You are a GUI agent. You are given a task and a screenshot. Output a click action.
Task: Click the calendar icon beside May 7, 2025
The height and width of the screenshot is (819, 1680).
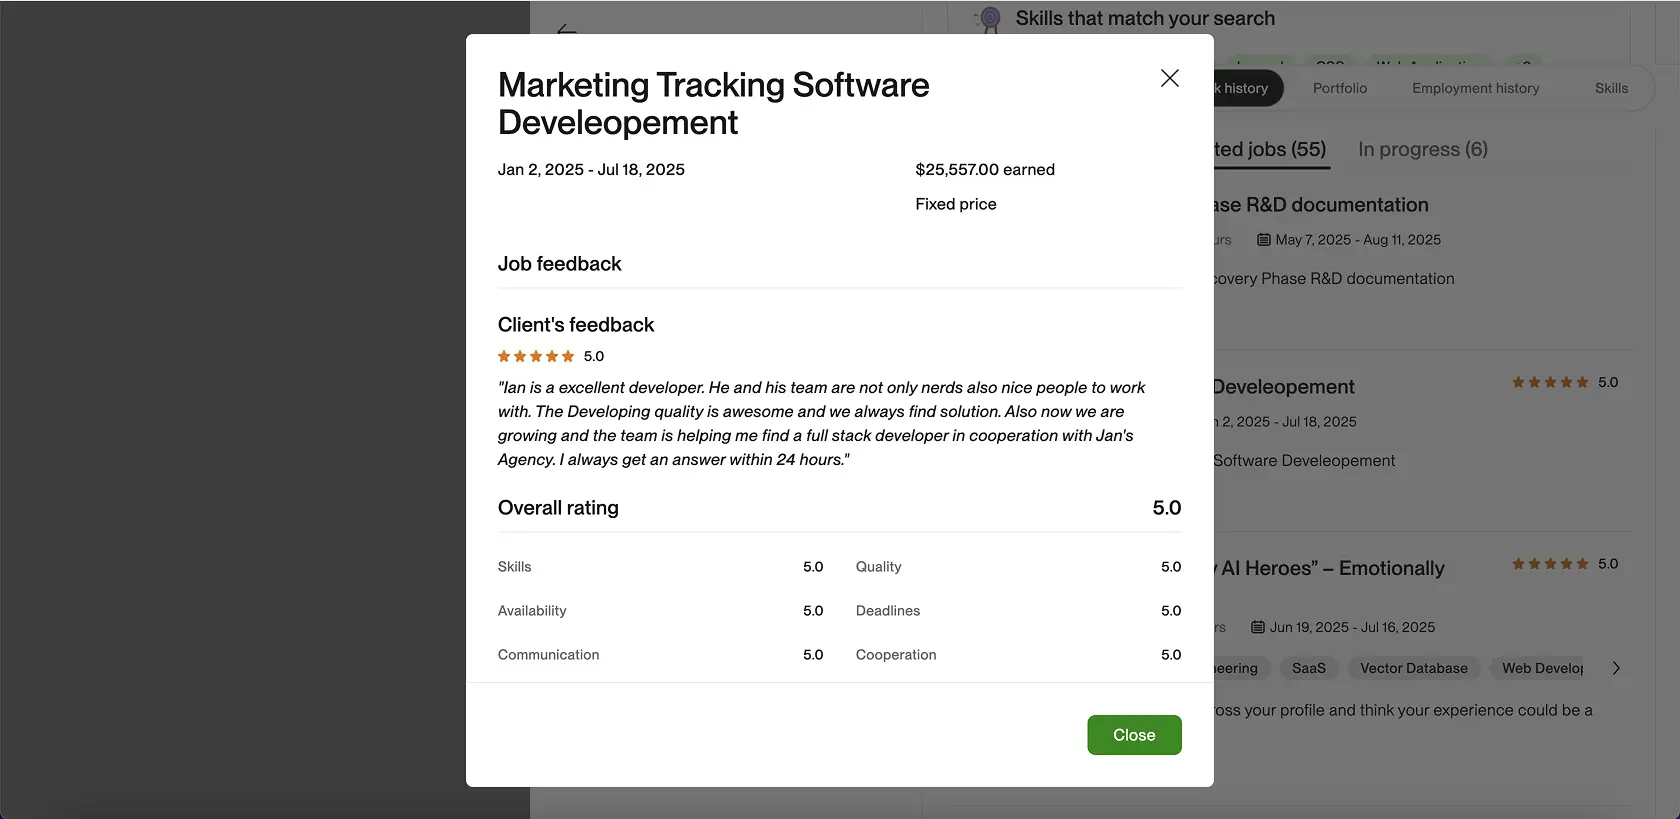(1264, 240)
